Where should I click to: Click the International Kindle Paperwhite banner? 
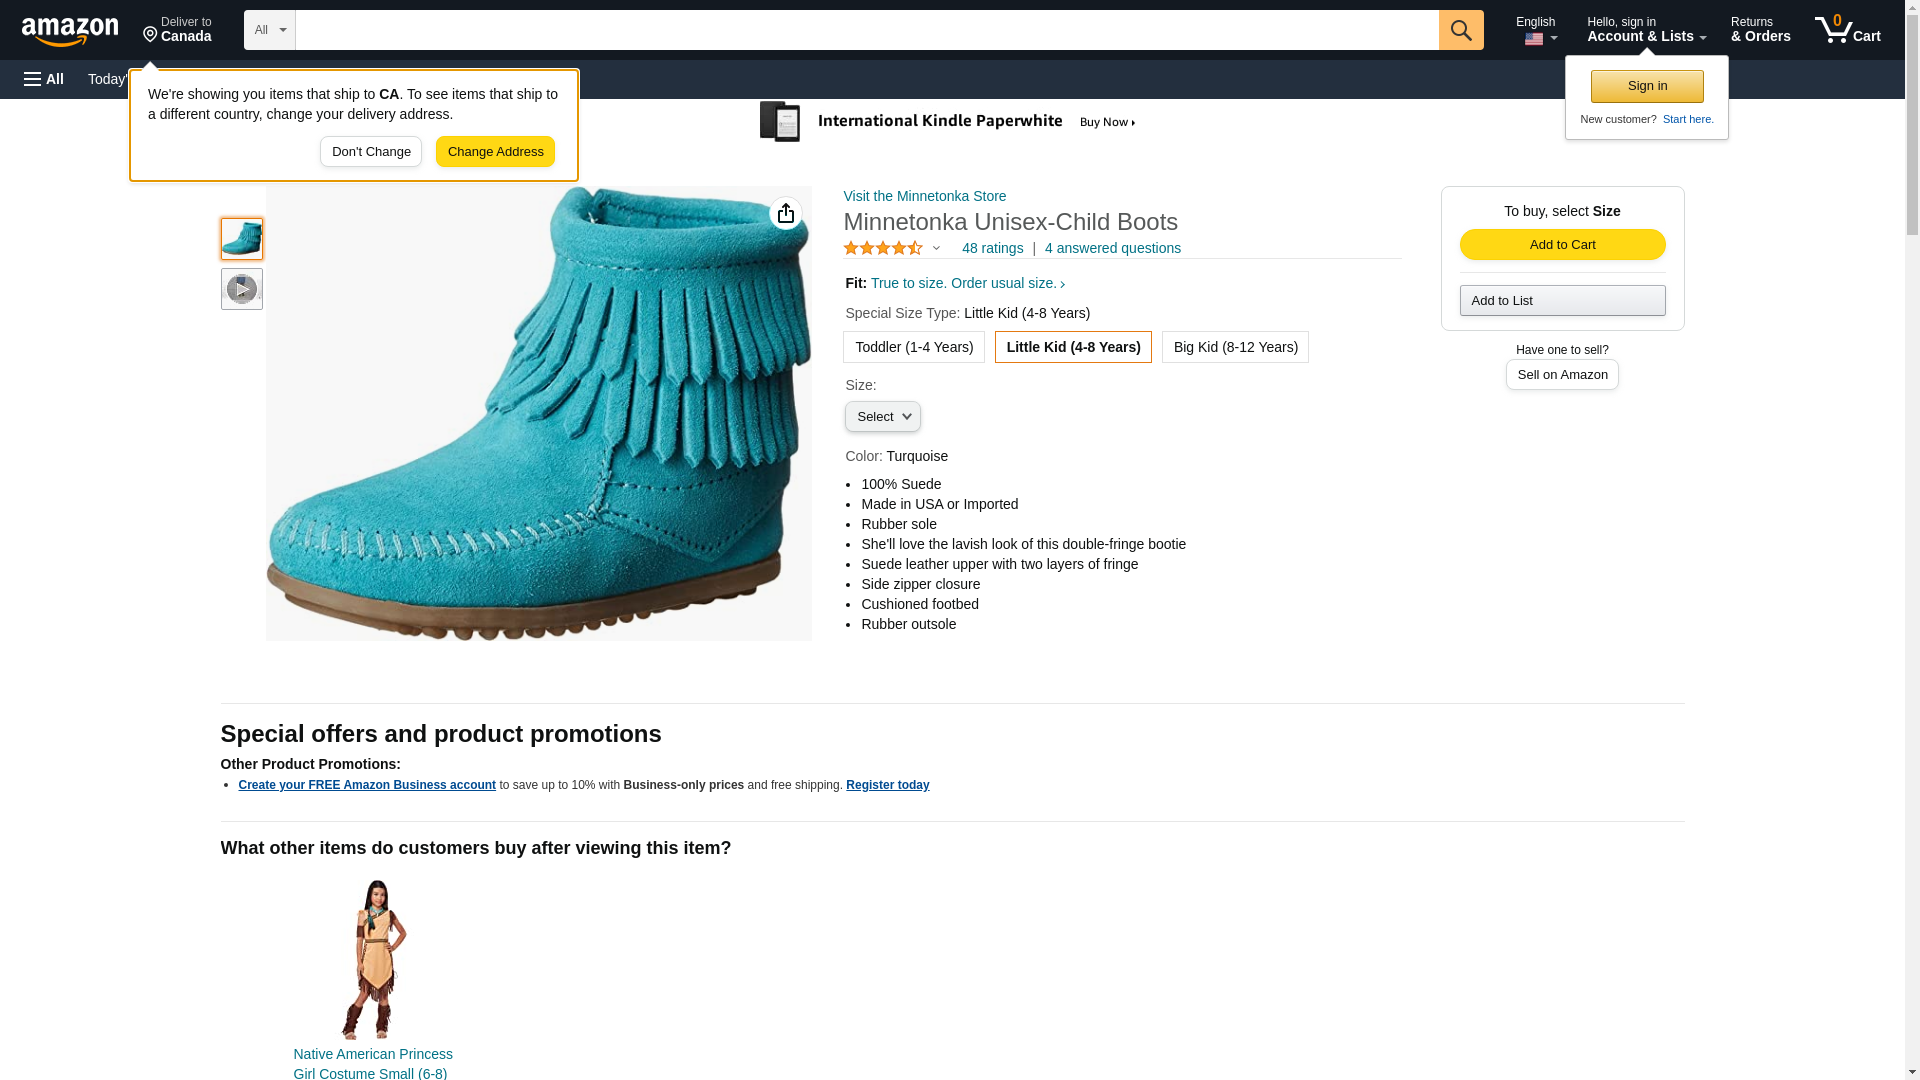click(948, 122)
